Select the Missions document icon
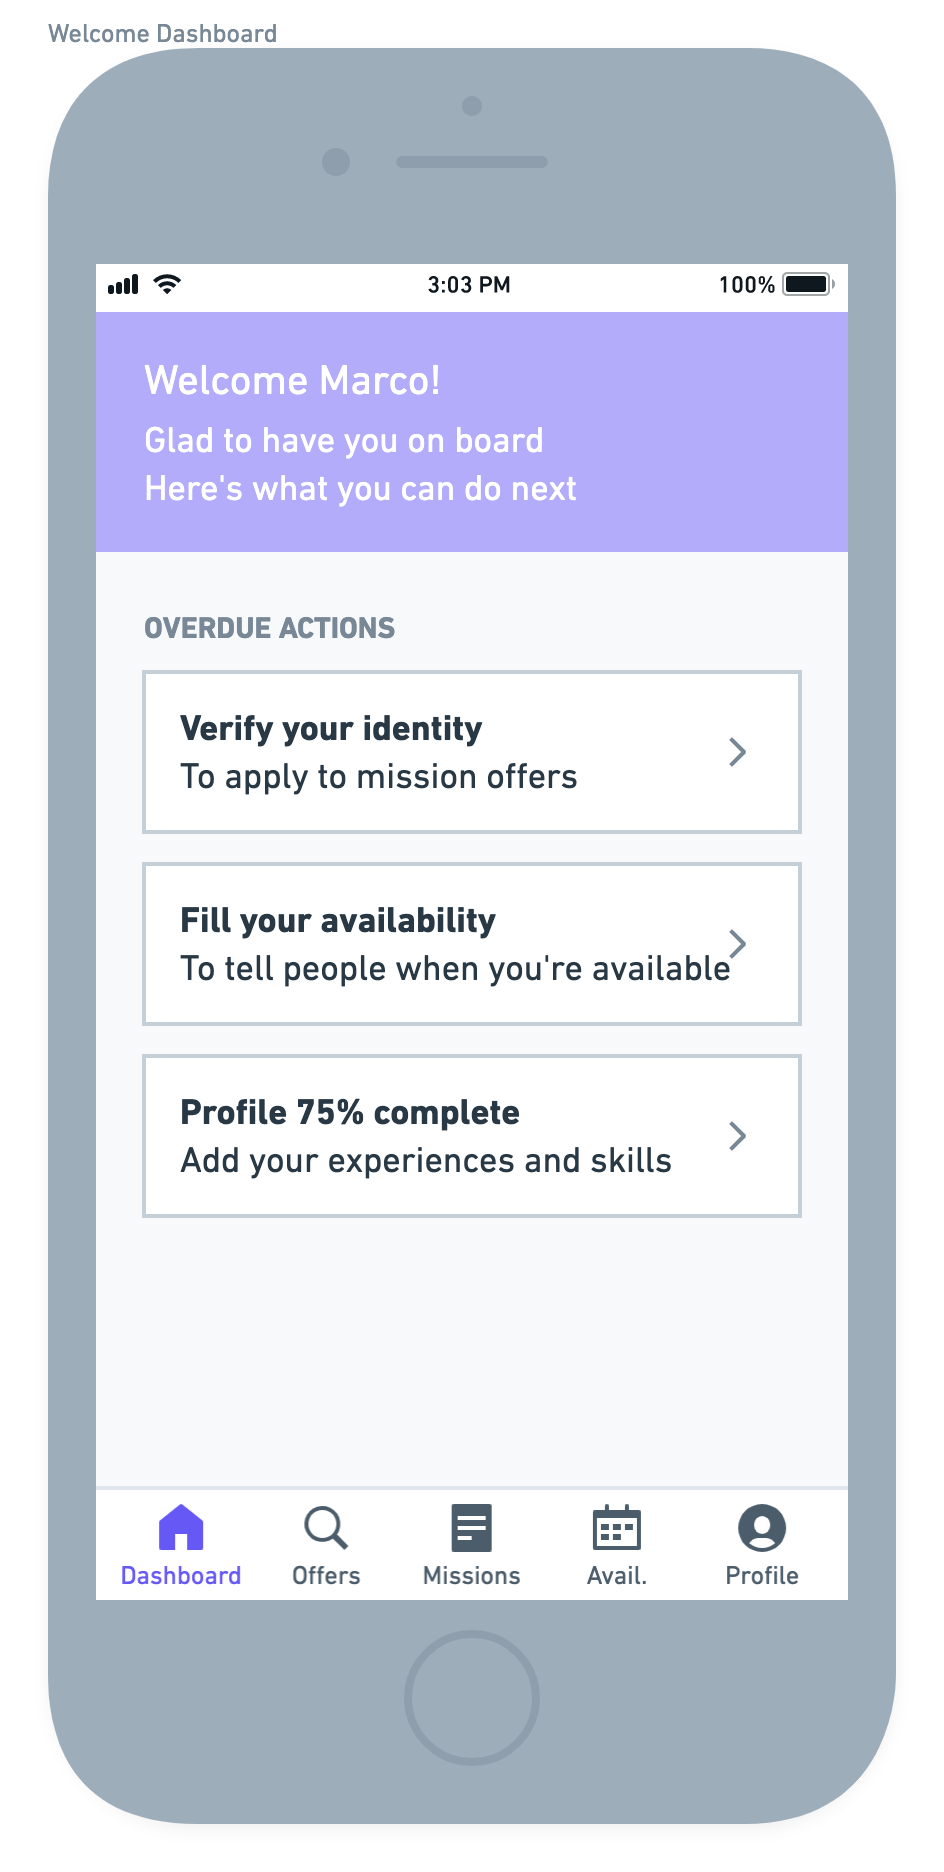The image size is (944, 1872). coord(472,1528)
